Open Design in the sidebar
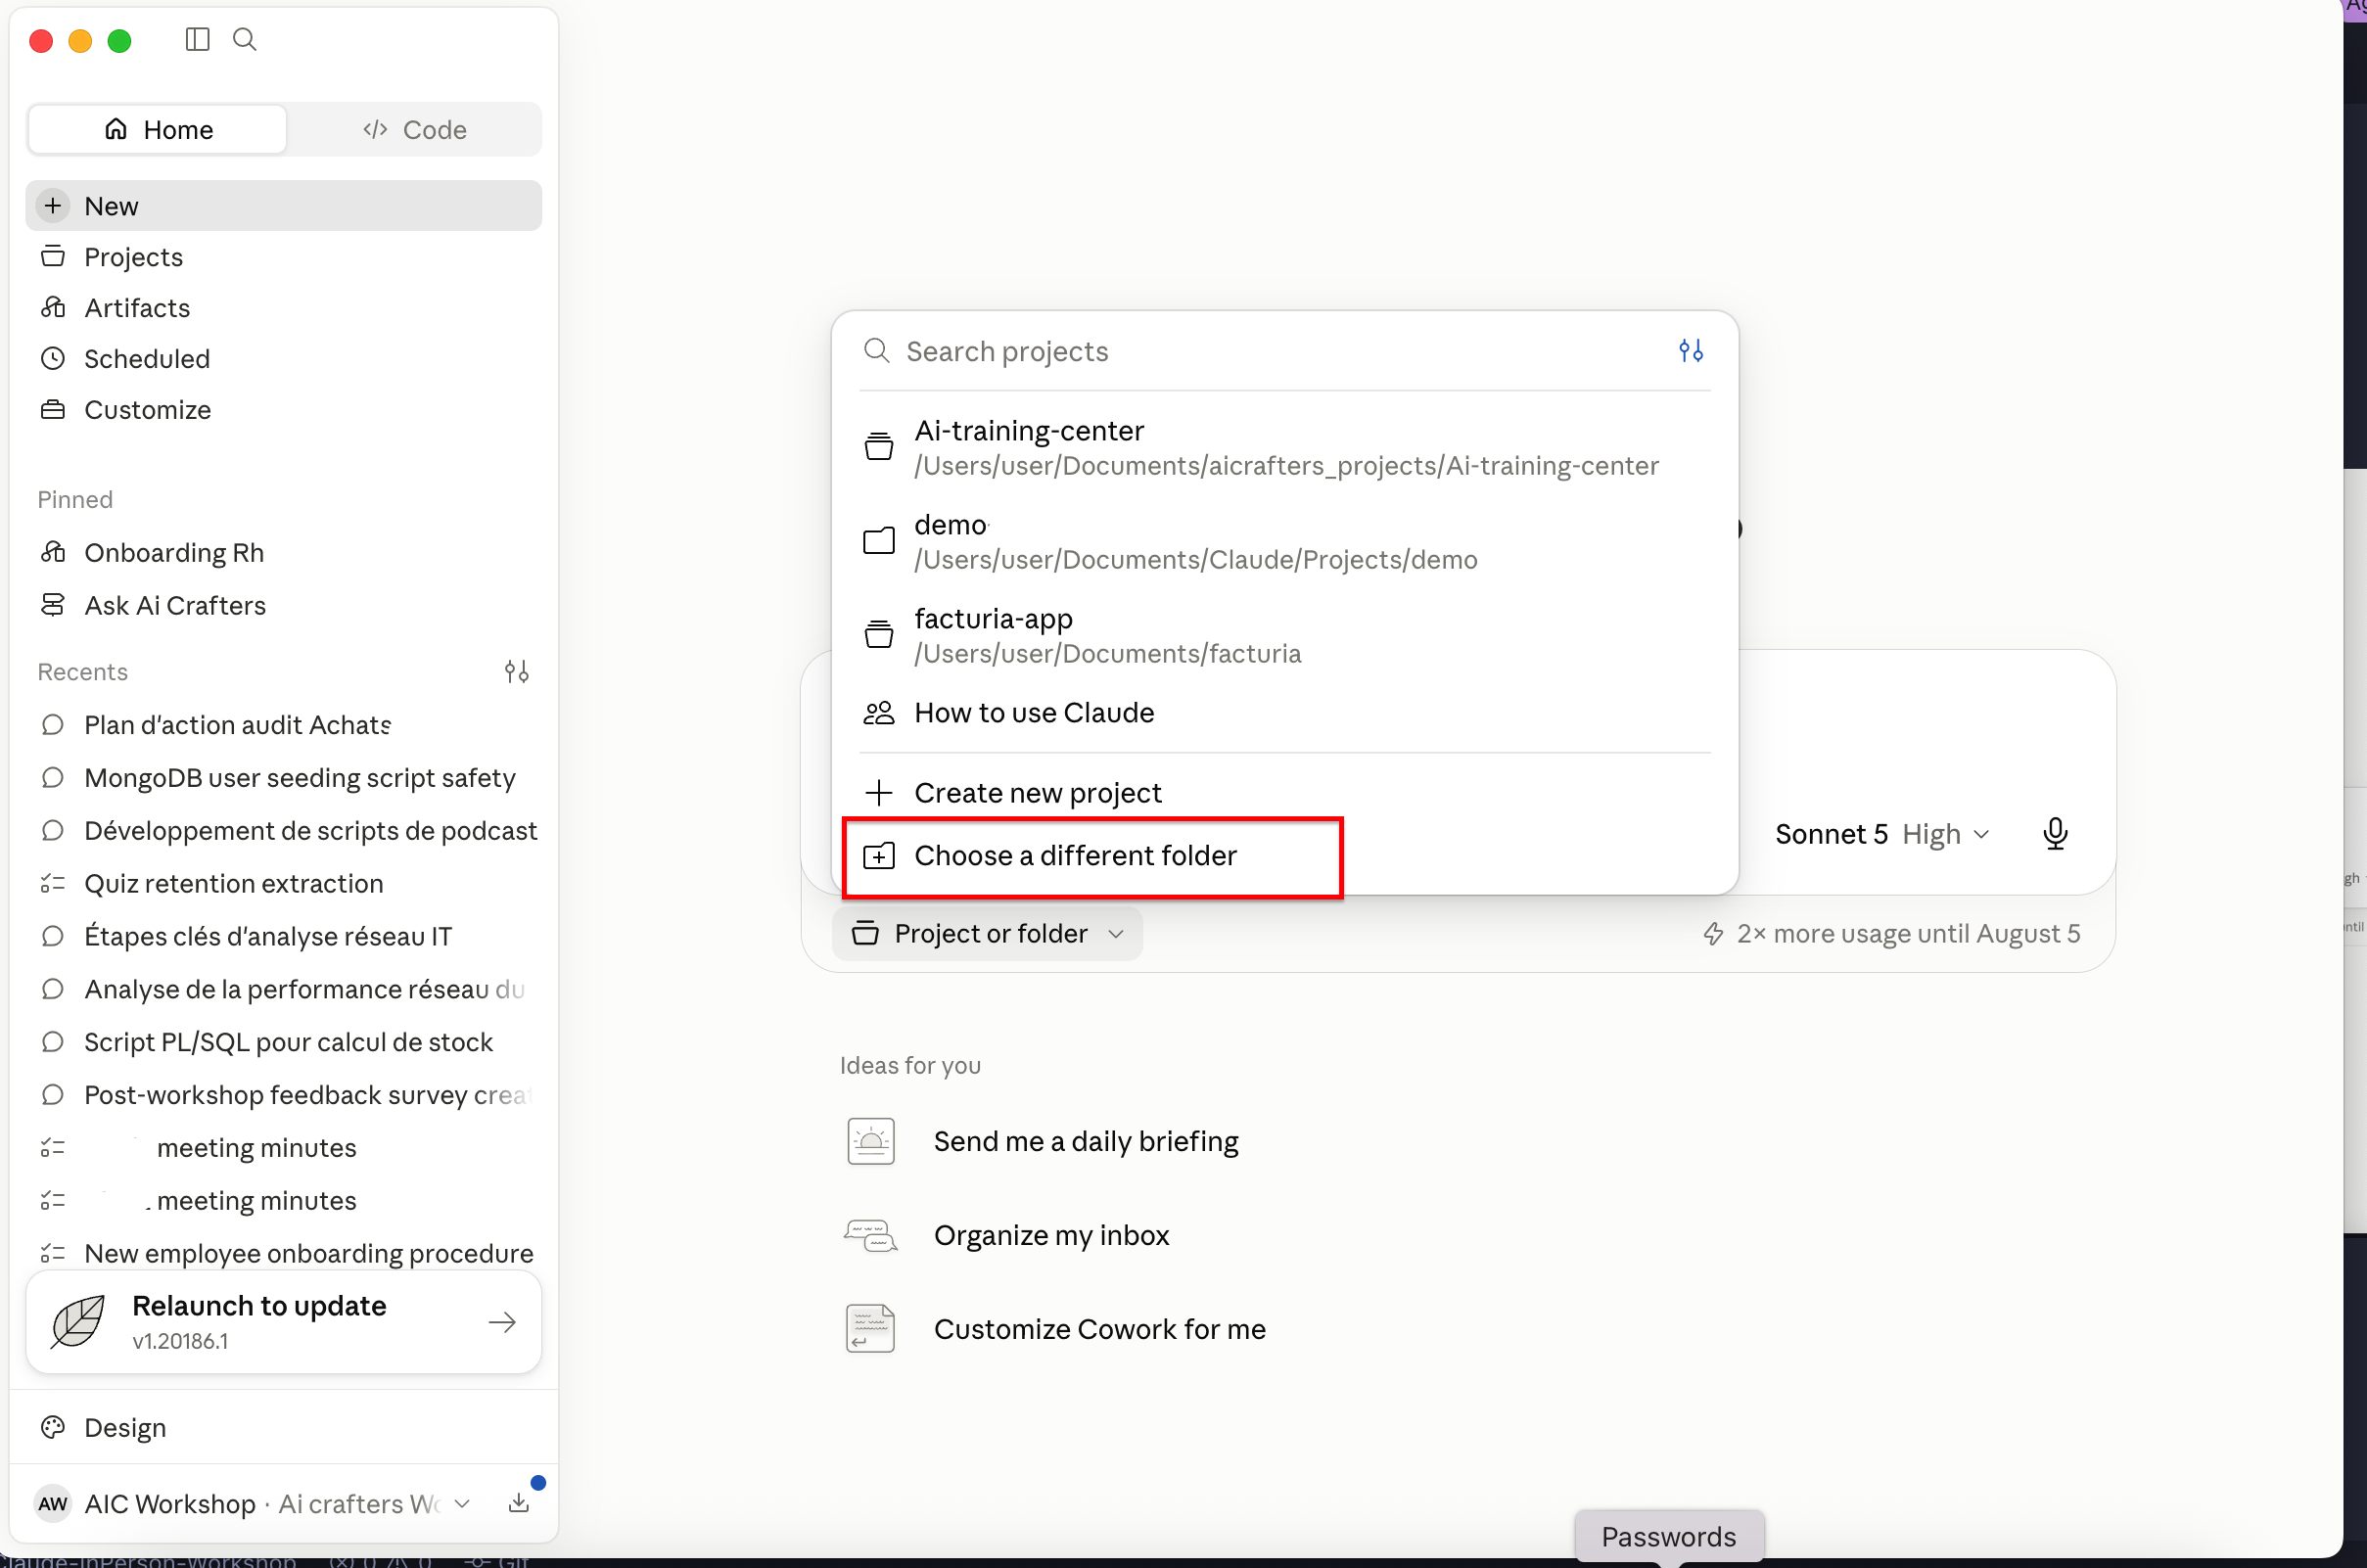This screenshot has width=2367, height=1568. tap(284, 1428)
